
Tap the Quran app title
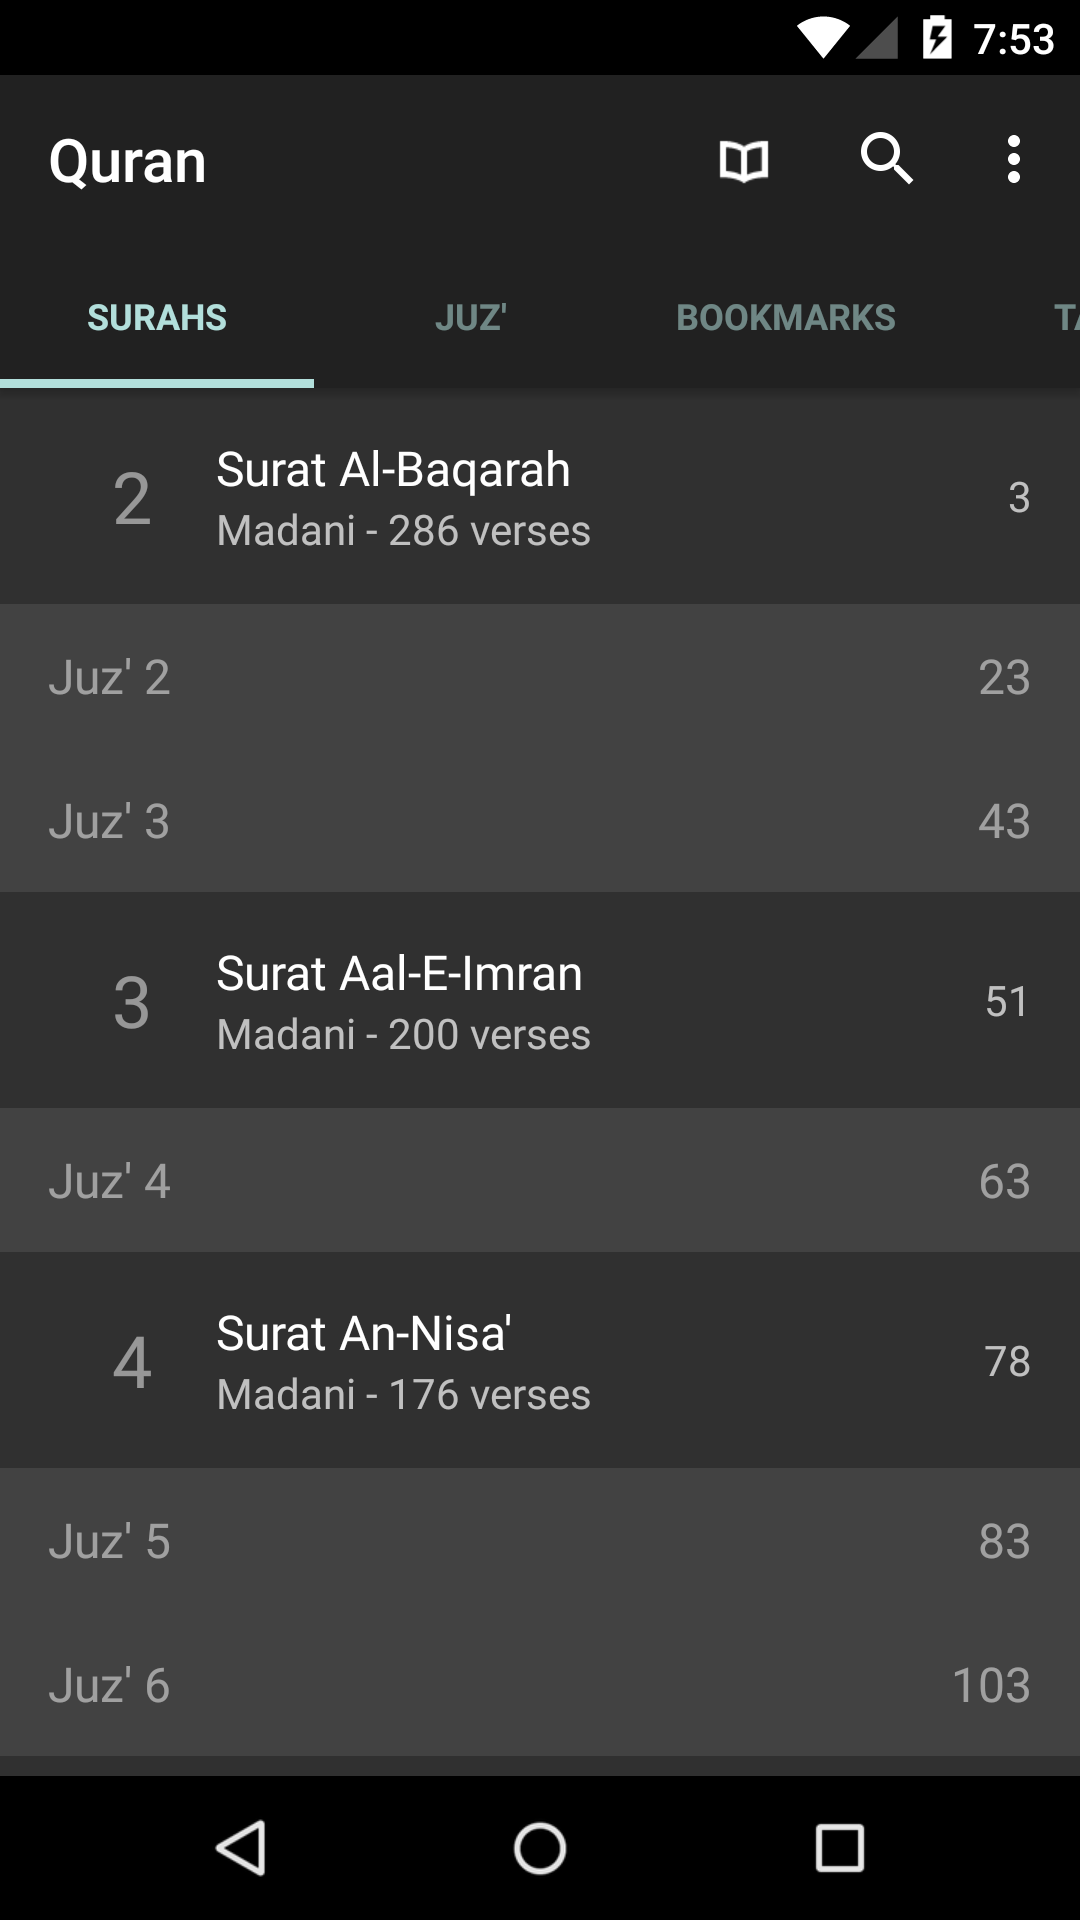click(127, 162)
